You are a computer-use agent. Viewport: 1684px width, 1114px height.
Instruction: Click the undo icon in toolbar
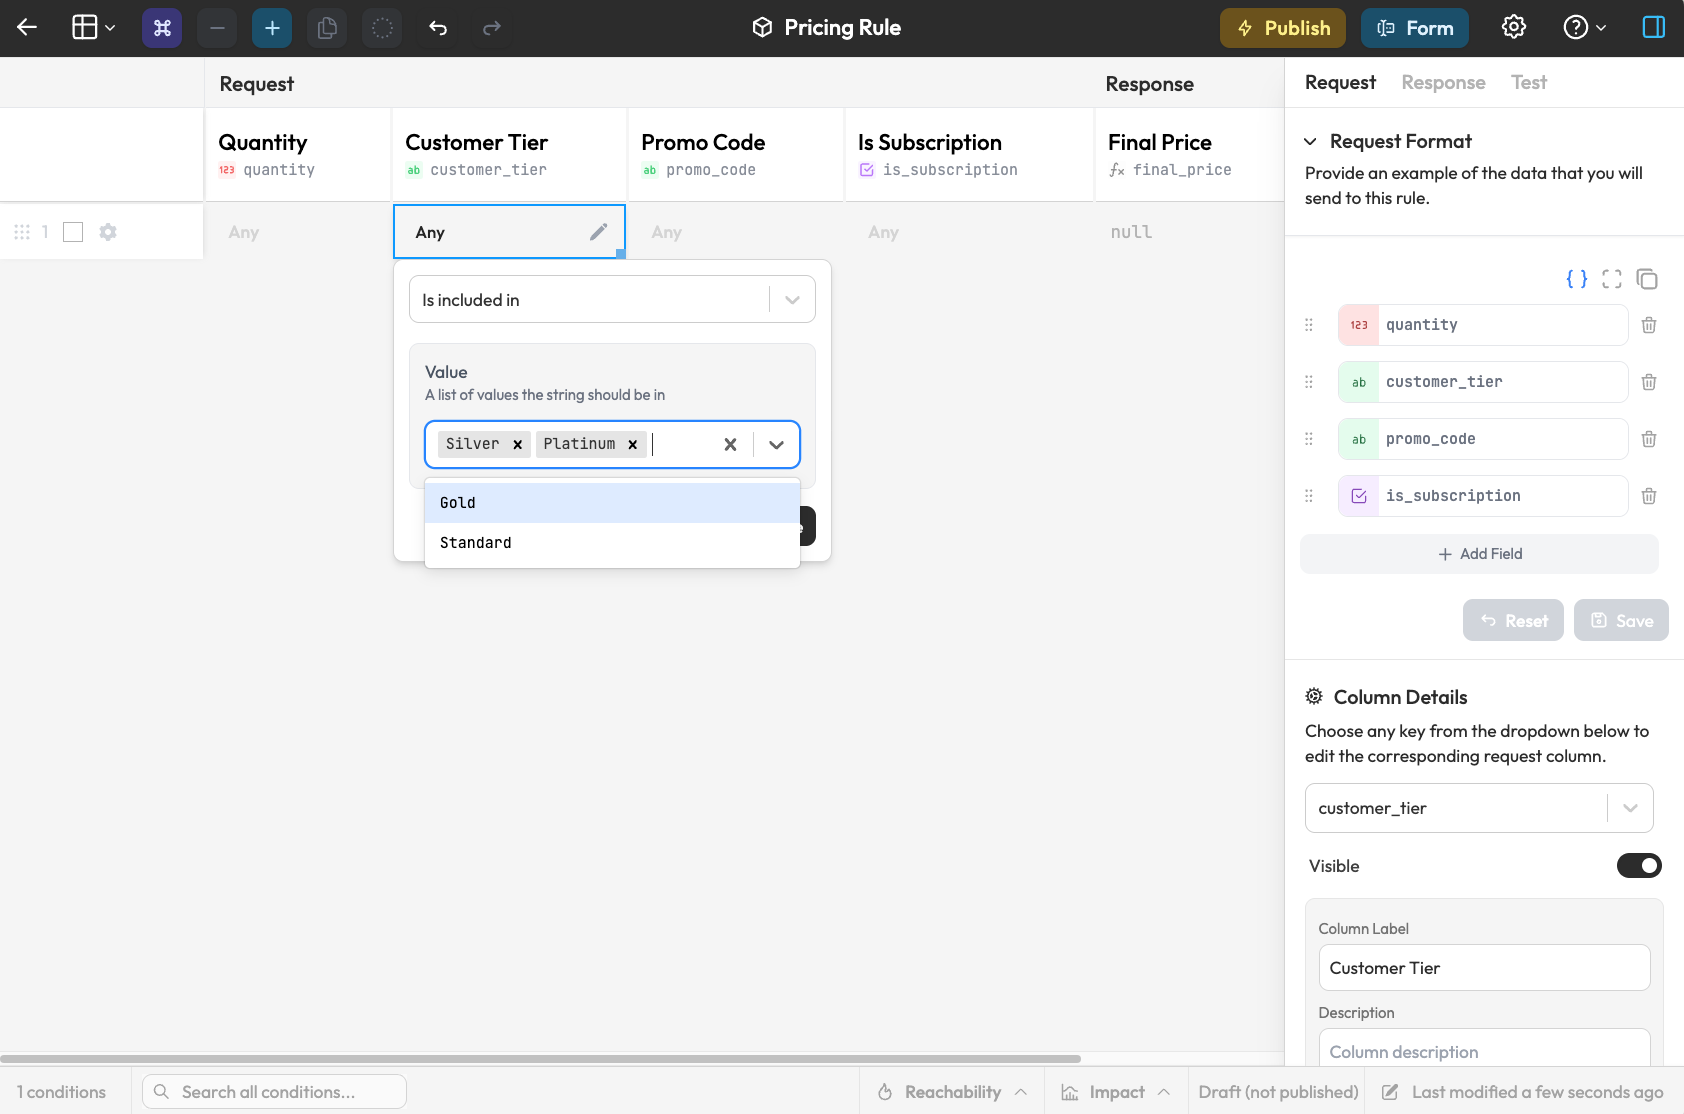click(x=438, y=28)
